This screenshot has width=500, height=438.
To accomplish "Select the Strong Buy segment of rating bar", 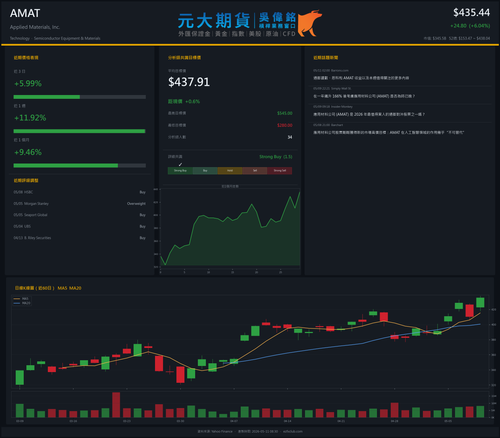I will 180,171.
